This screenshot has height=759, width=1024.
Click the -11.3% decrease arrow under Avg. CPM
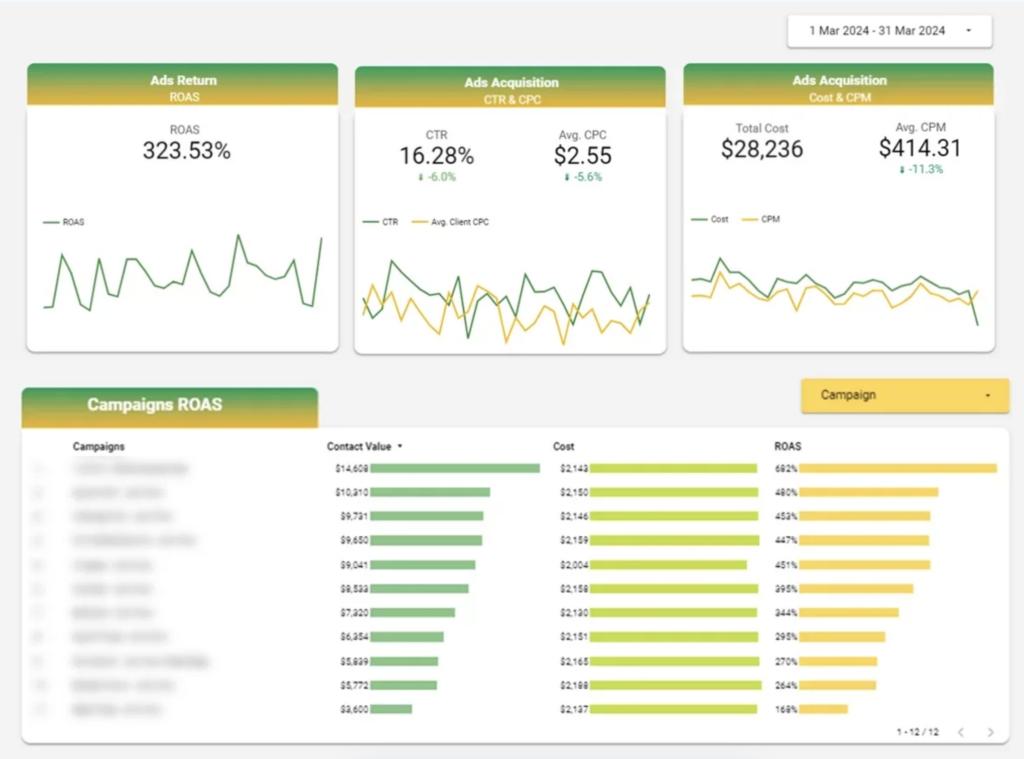(x=919, y=170)
